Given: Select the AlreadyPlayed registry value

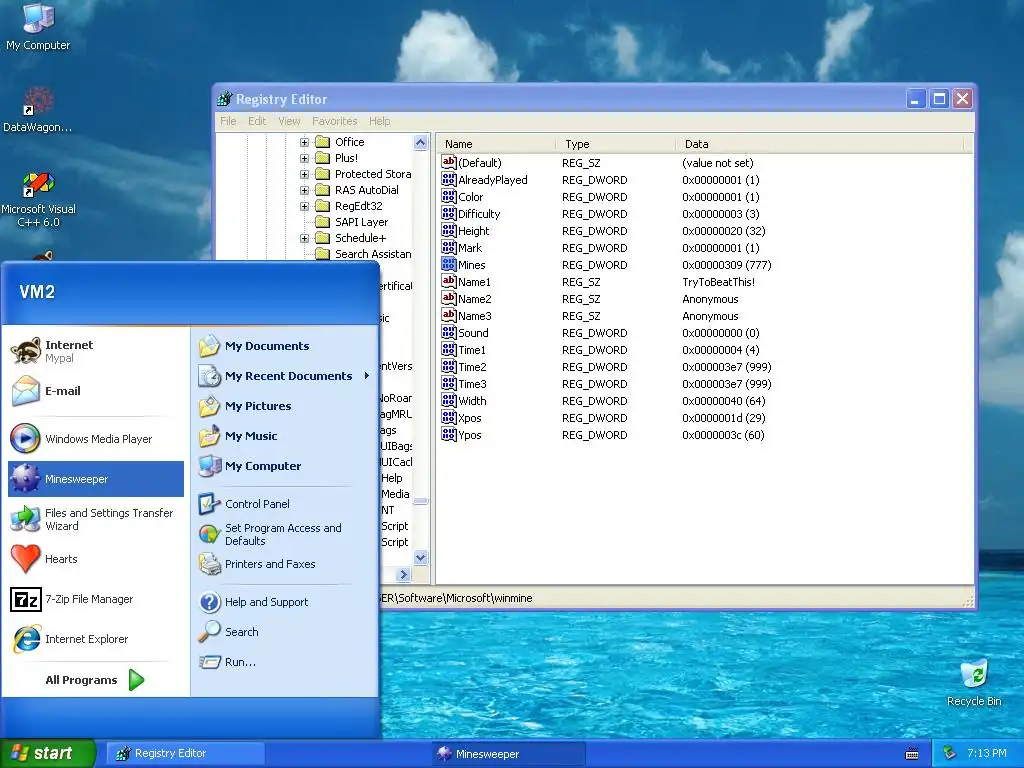Looking at the screenshot, I should [x=492, y=180].
